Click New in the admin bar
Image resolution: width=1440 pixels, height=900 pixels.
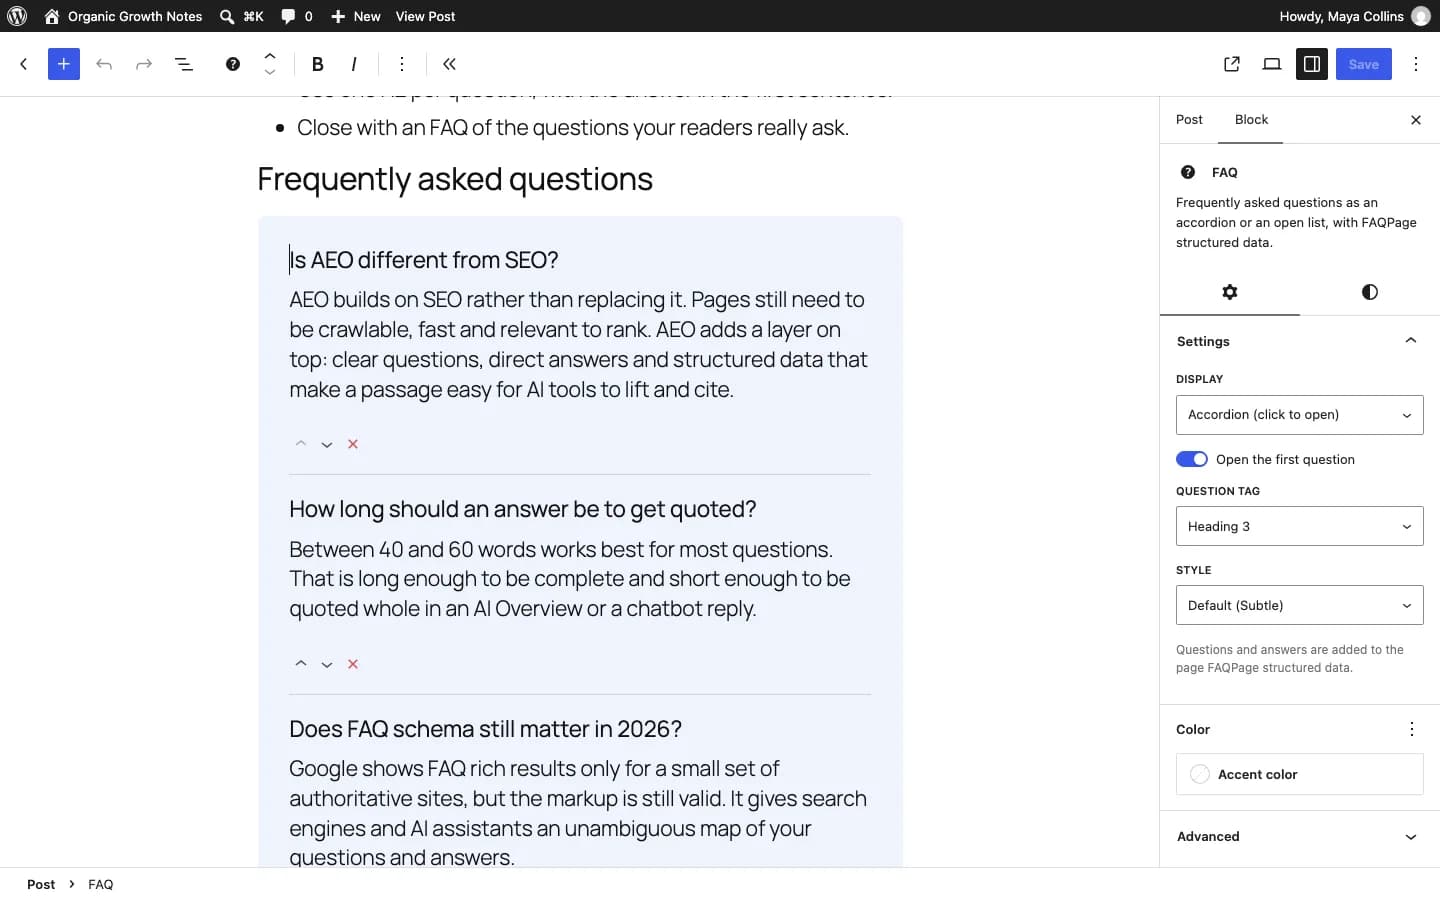(355, 16)
